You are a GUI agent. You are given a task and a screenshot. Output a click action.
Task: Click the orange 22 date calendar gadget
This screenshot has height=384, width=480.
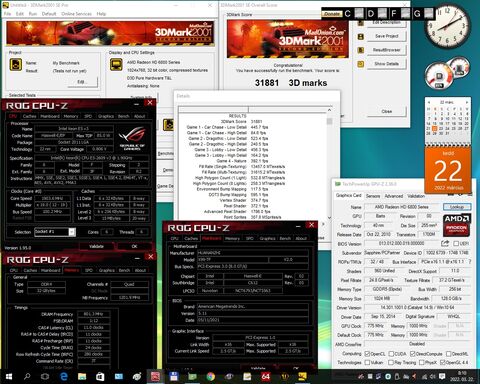click(x=448, y=170)
